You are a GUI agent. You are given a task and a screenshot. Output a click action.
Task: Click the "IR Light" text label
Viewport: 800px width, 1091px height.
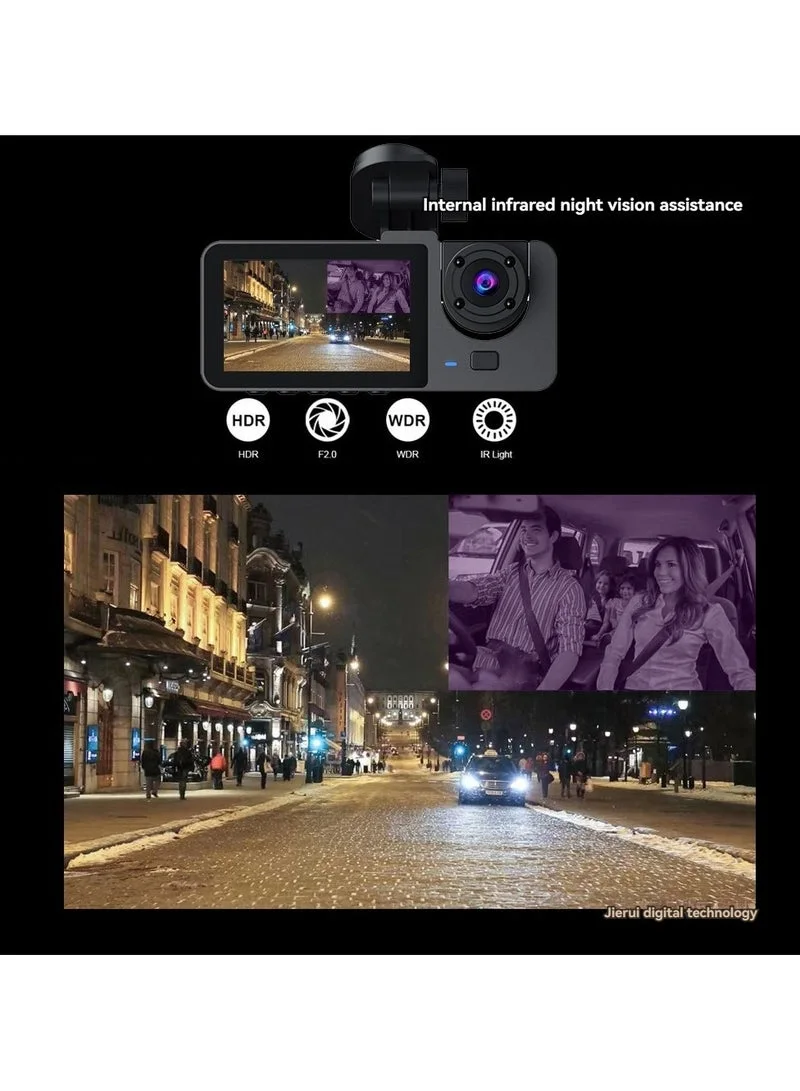495,455
